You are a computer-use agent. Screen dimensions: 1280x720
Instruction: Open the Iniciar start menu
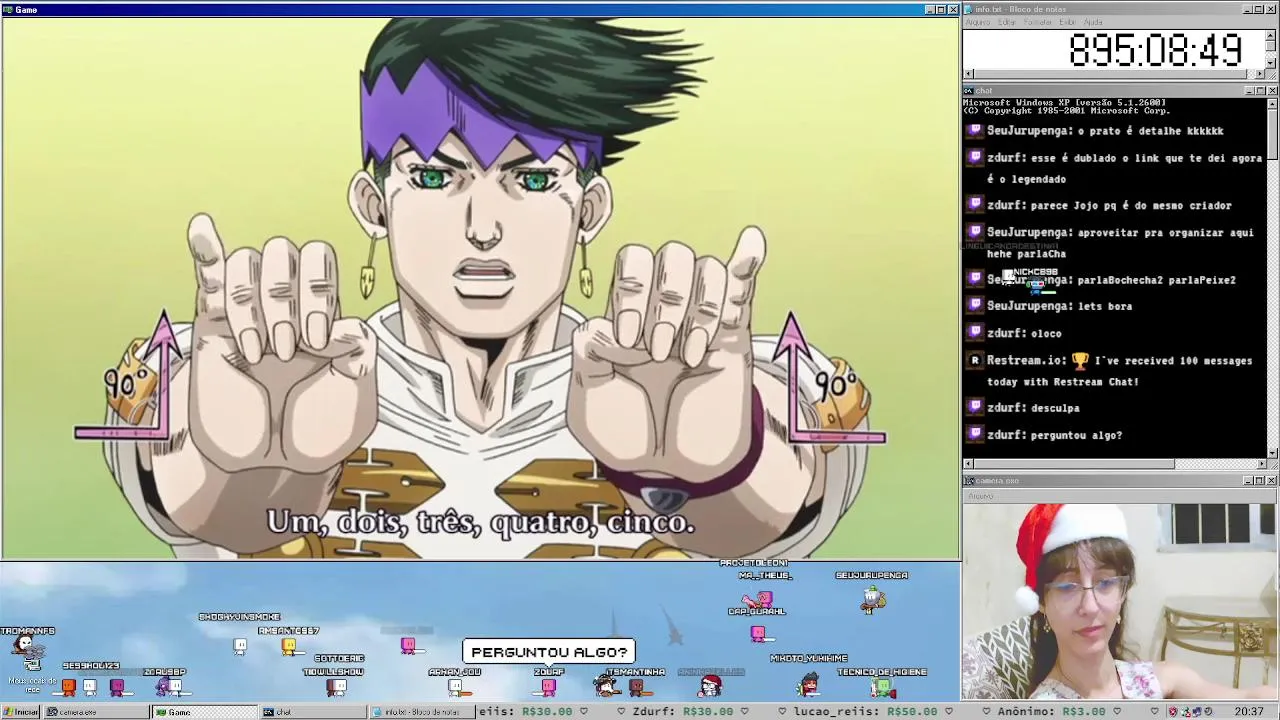21,712
